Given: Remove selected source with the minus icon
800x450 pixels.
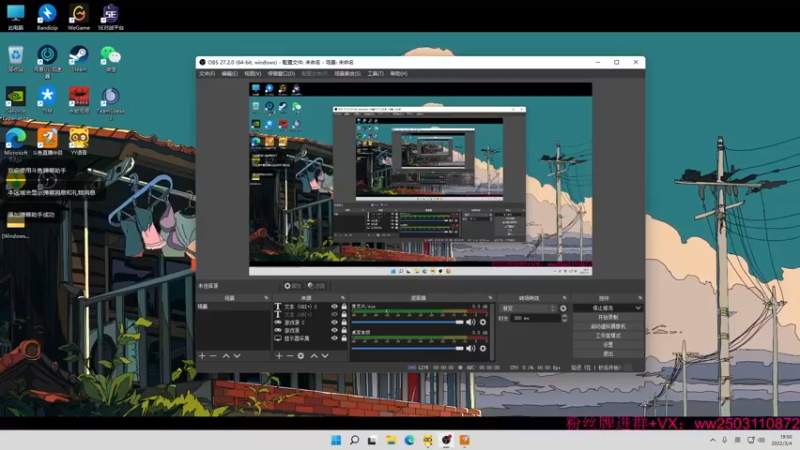Looking at the screenshot, I should click(290, 356).
